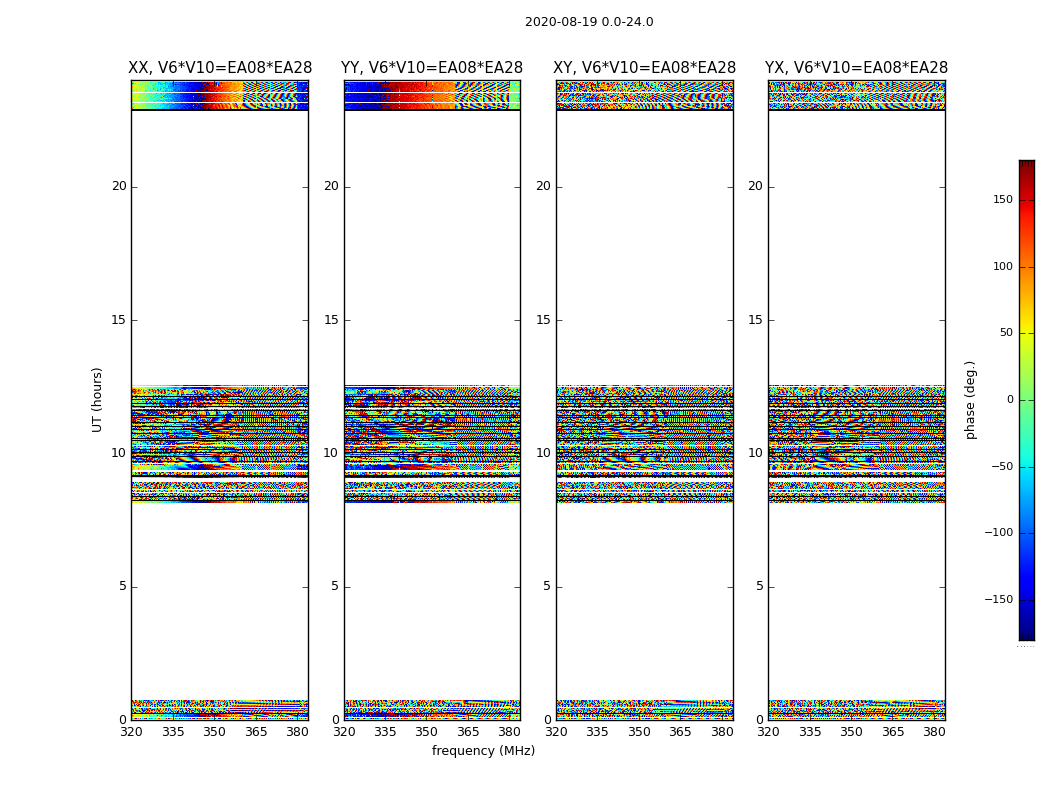Click the 365 MHz tick under XY panel
1050x800 pixels.
click(x=680, y=732)
